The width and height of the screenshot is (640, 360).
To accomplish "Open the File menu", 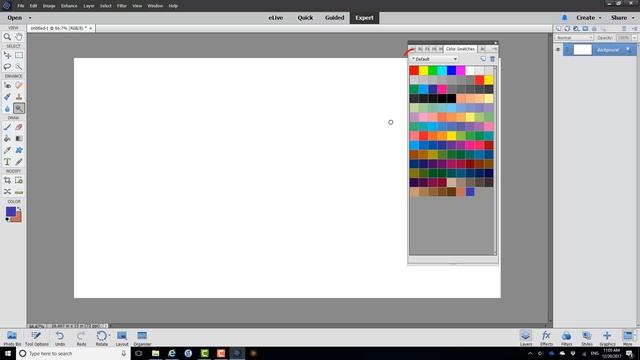I will coord(21,6).
